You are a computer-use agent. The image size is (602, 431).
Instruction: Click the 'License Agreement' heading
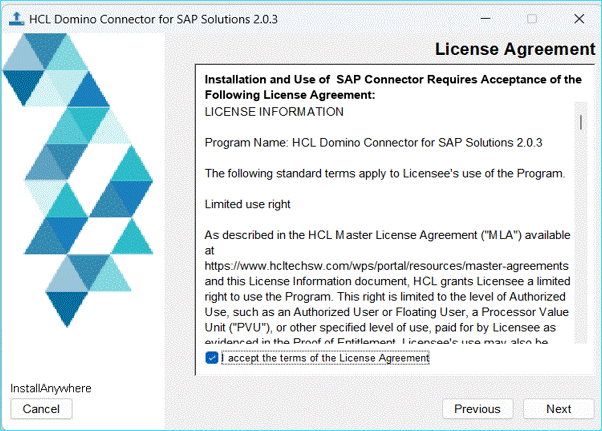click(515, 49)
